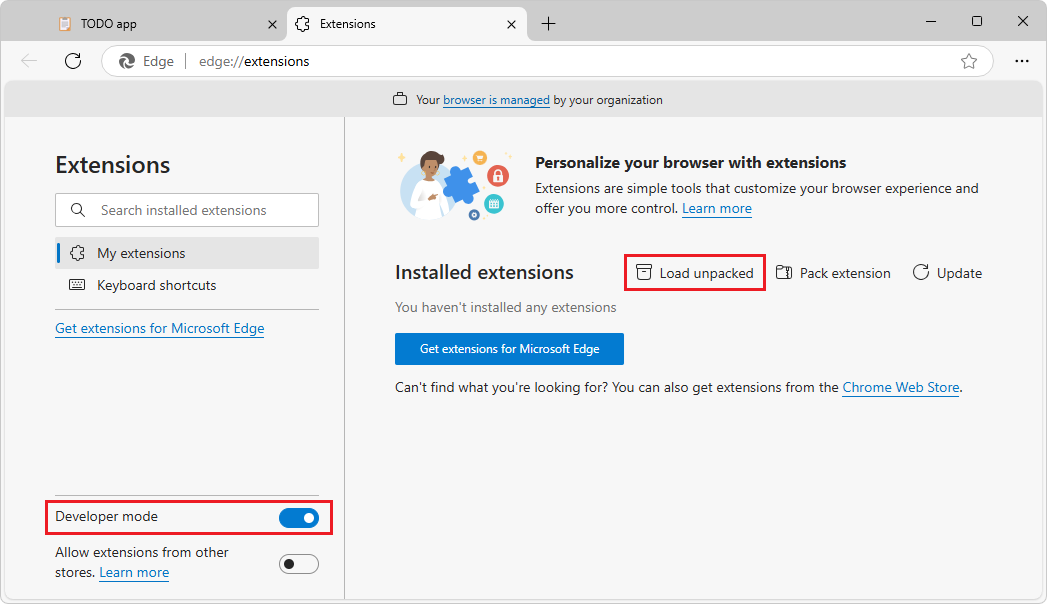Select My extensions in sidebar

pos(187,253)
